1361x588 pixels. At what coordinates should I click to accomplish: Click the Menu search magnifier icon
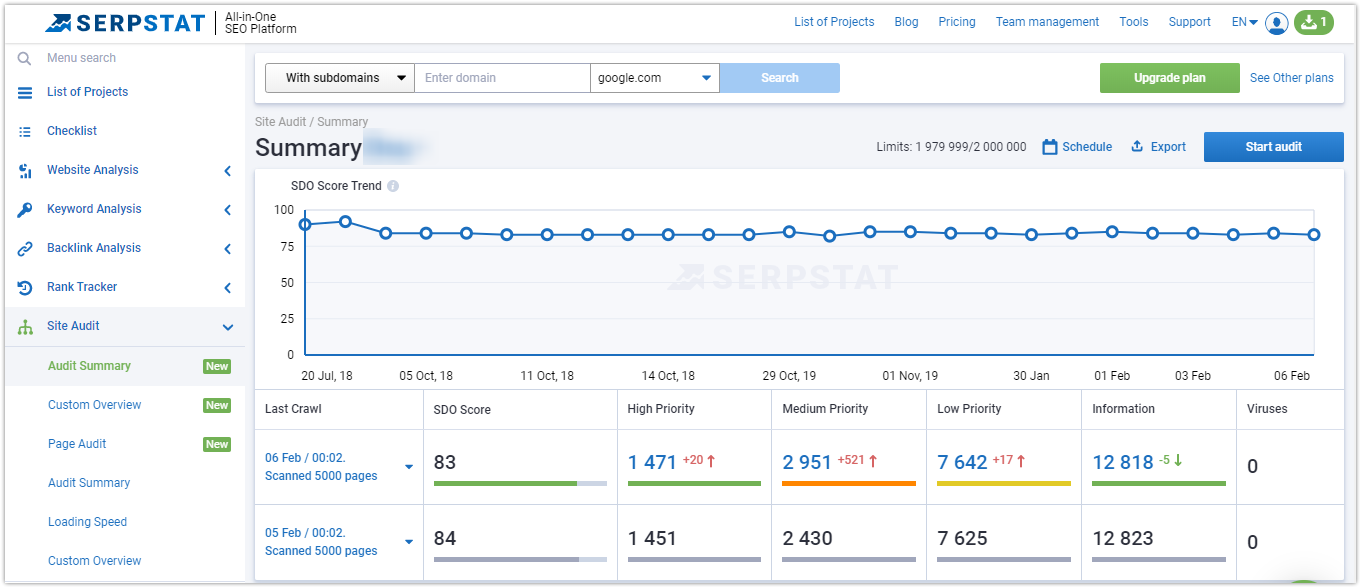coord(25,58)
